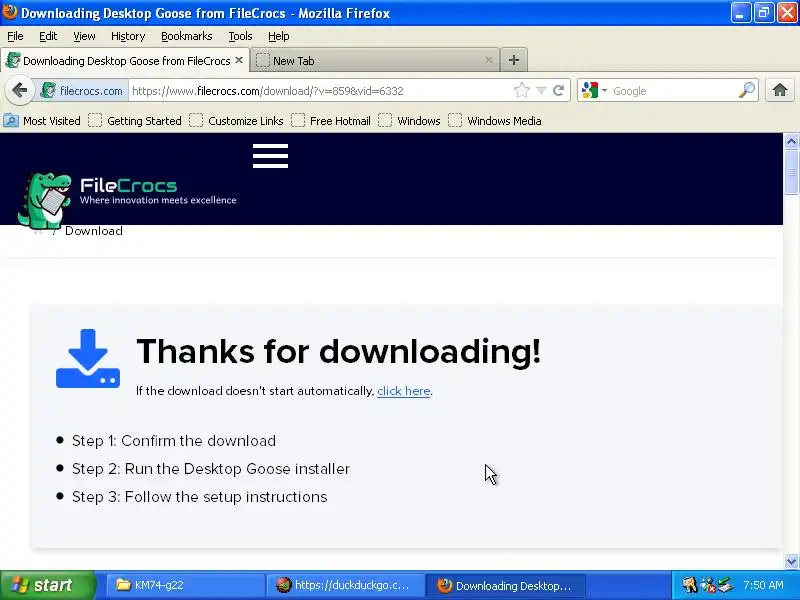Click the first system tray icon
This screenshot has height=600, width=800.
[x=690, y=585]
